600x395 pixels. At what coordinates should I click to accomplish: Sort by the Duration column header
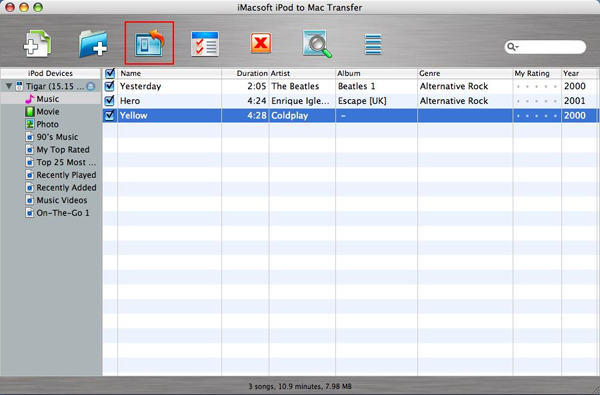pyautogui.click(x=245, y=73)
